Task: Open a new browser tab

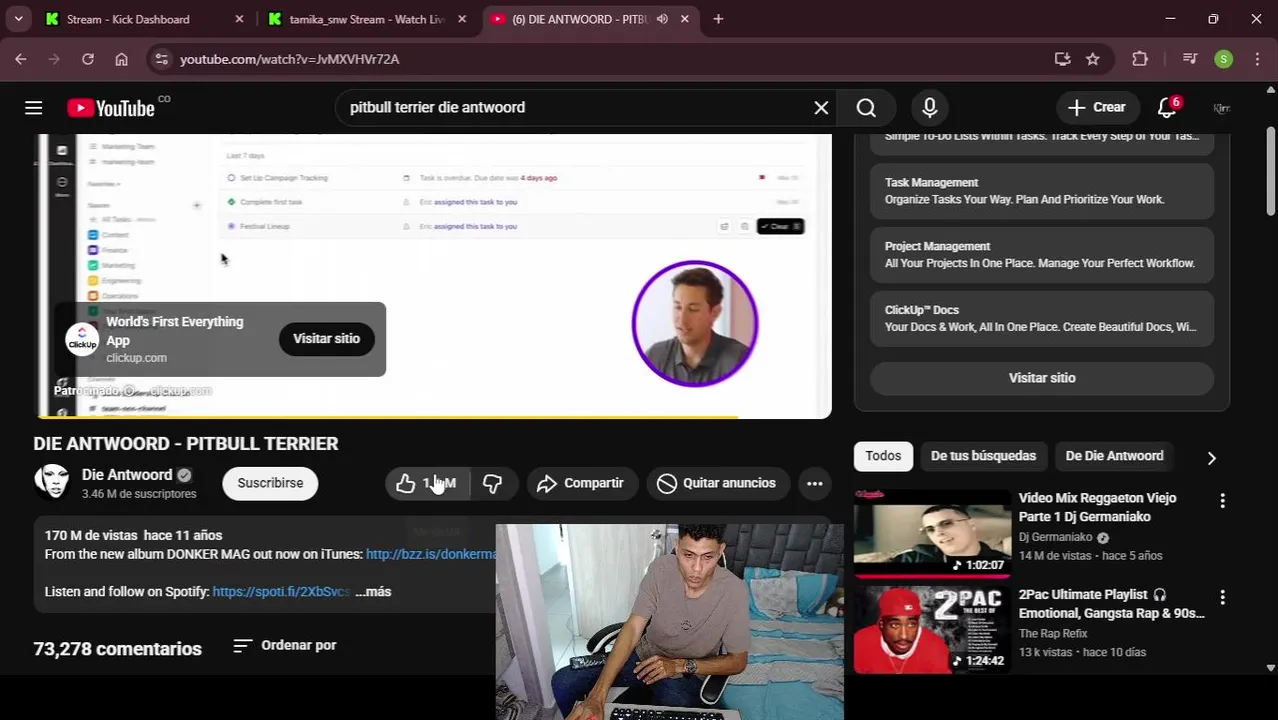Action: (718, 19)
